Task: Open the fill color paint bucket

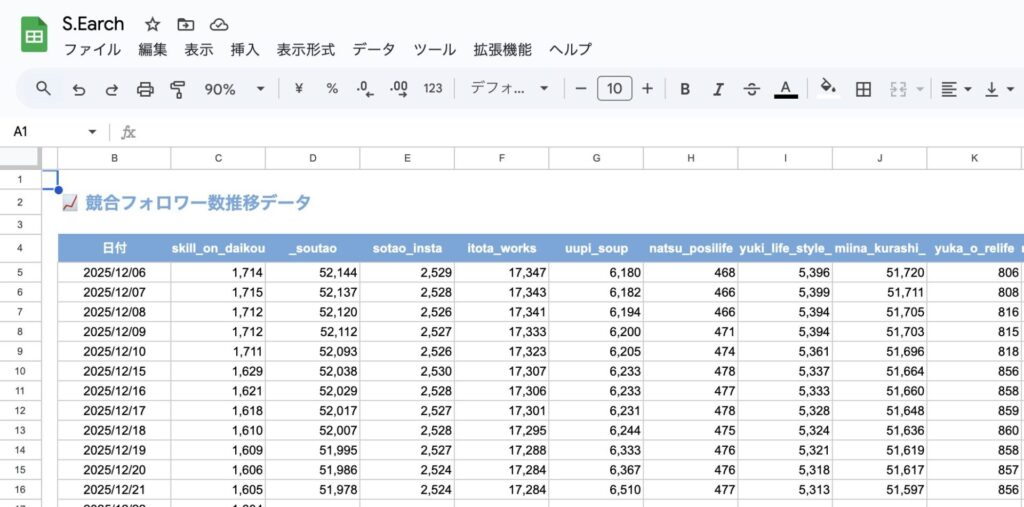Action: (x=827, y=88)
